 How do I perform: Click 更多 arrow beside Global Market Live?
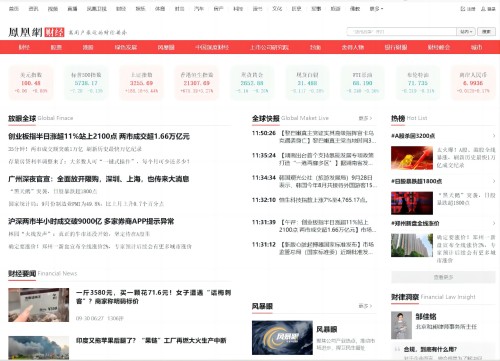coord(365,118)
